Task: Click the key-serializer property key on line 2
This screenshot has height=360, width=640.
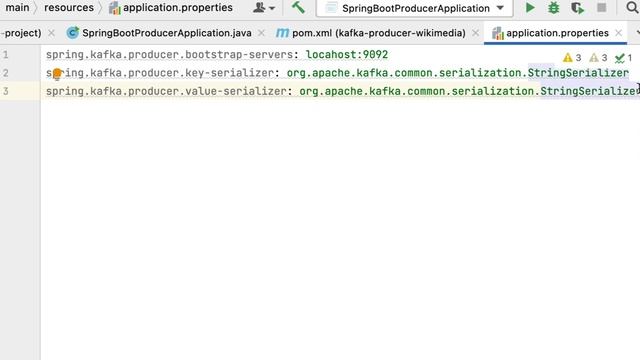Action: click(160, 73)
